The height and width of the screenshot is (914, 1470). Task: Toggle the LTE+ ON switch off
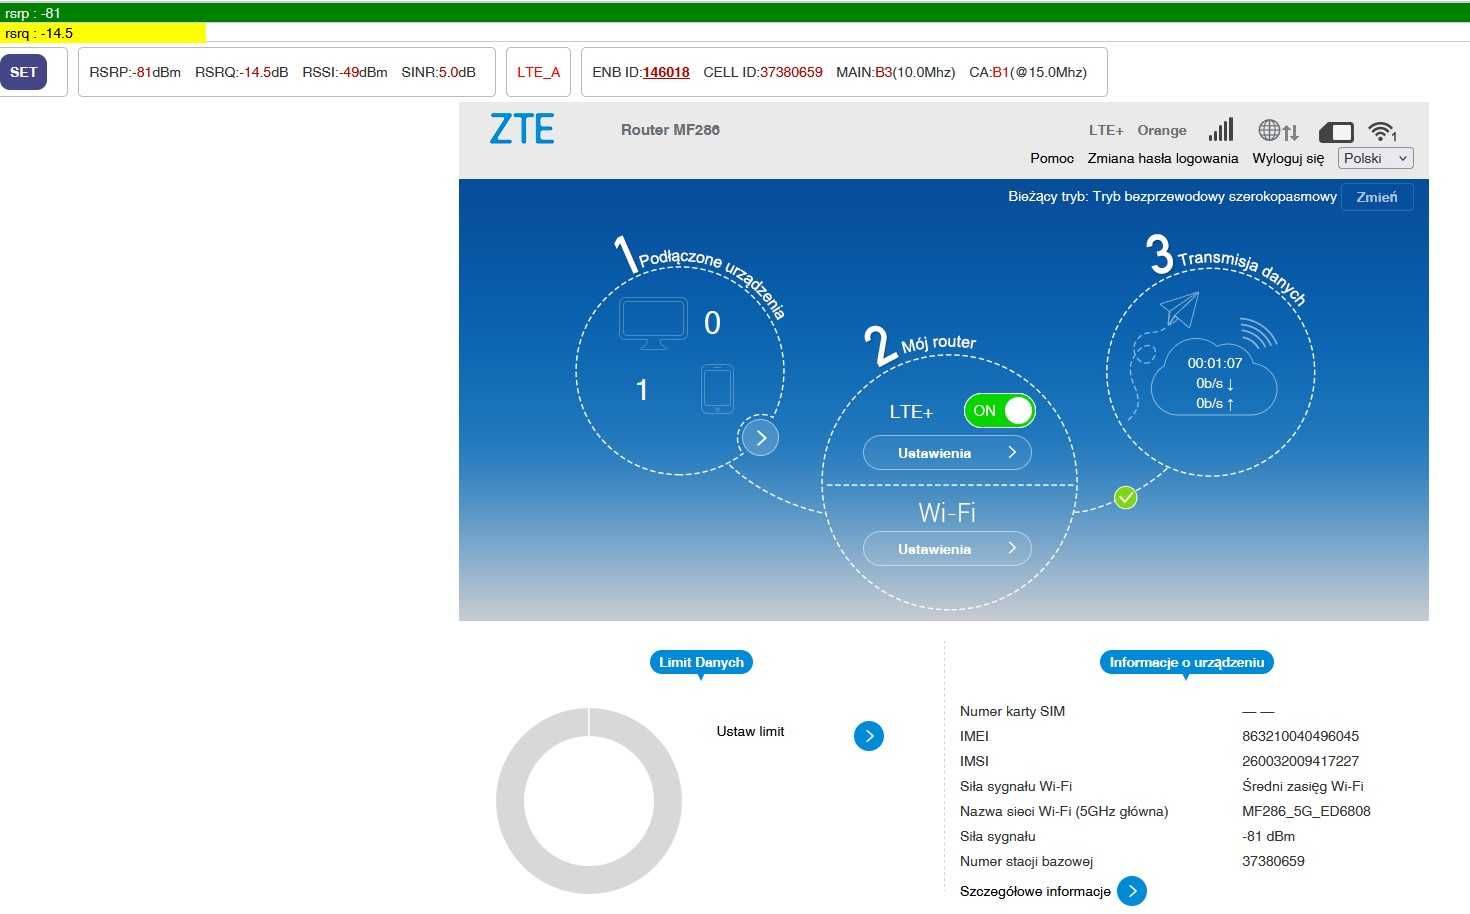[x=999, y=410]
